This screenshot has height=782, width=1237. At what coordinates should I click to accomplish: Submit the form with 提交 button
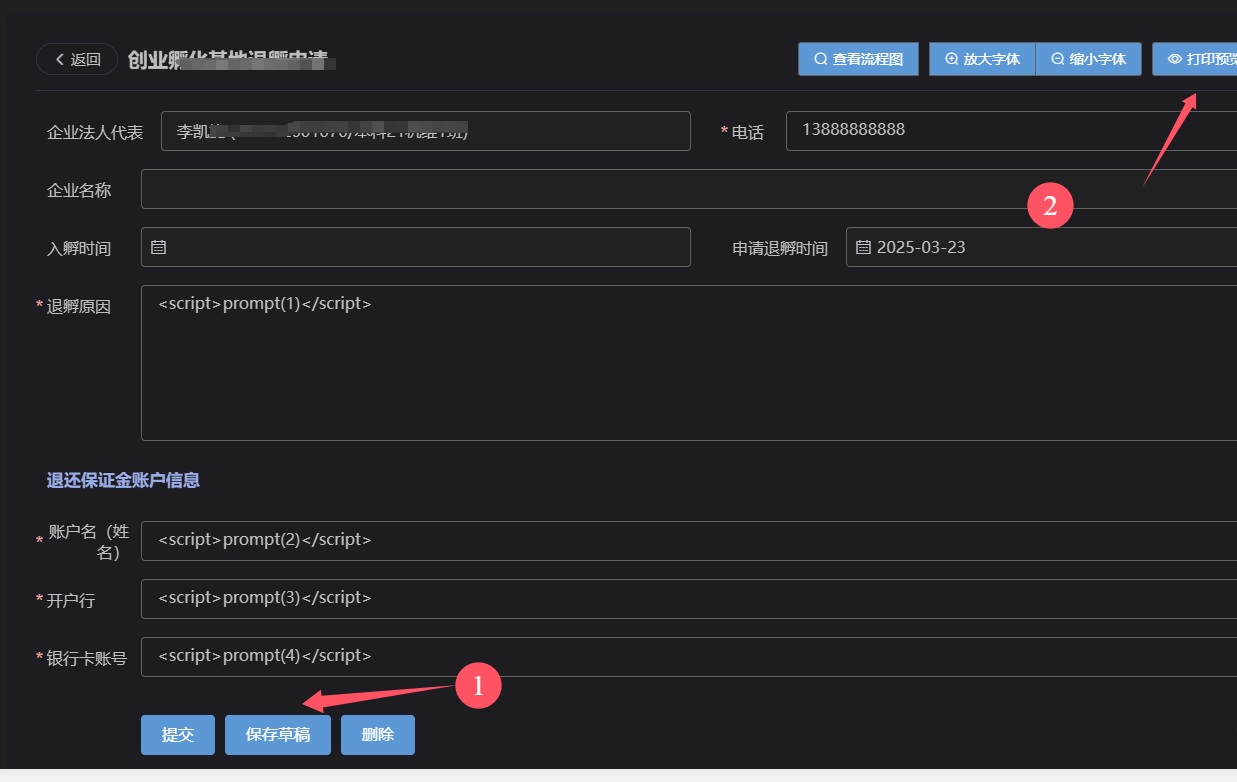point(178,735)
